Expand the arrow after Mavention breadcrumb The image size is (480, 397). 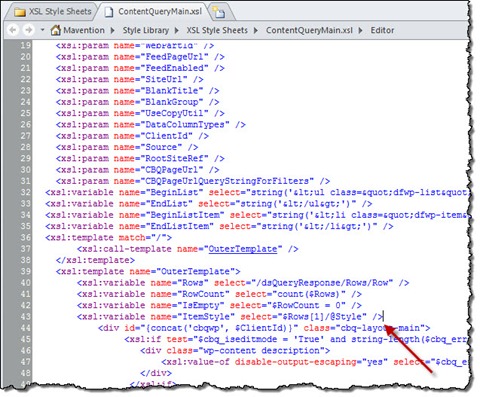click(x=112, y=30)
